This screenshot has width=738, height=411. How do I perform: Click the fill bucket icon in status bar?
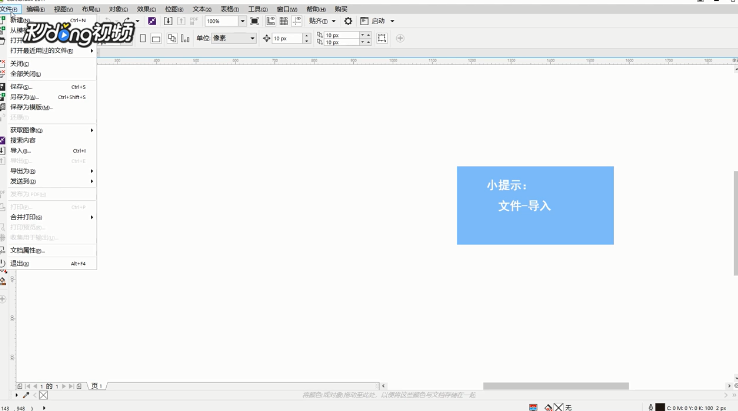[548, 408]
